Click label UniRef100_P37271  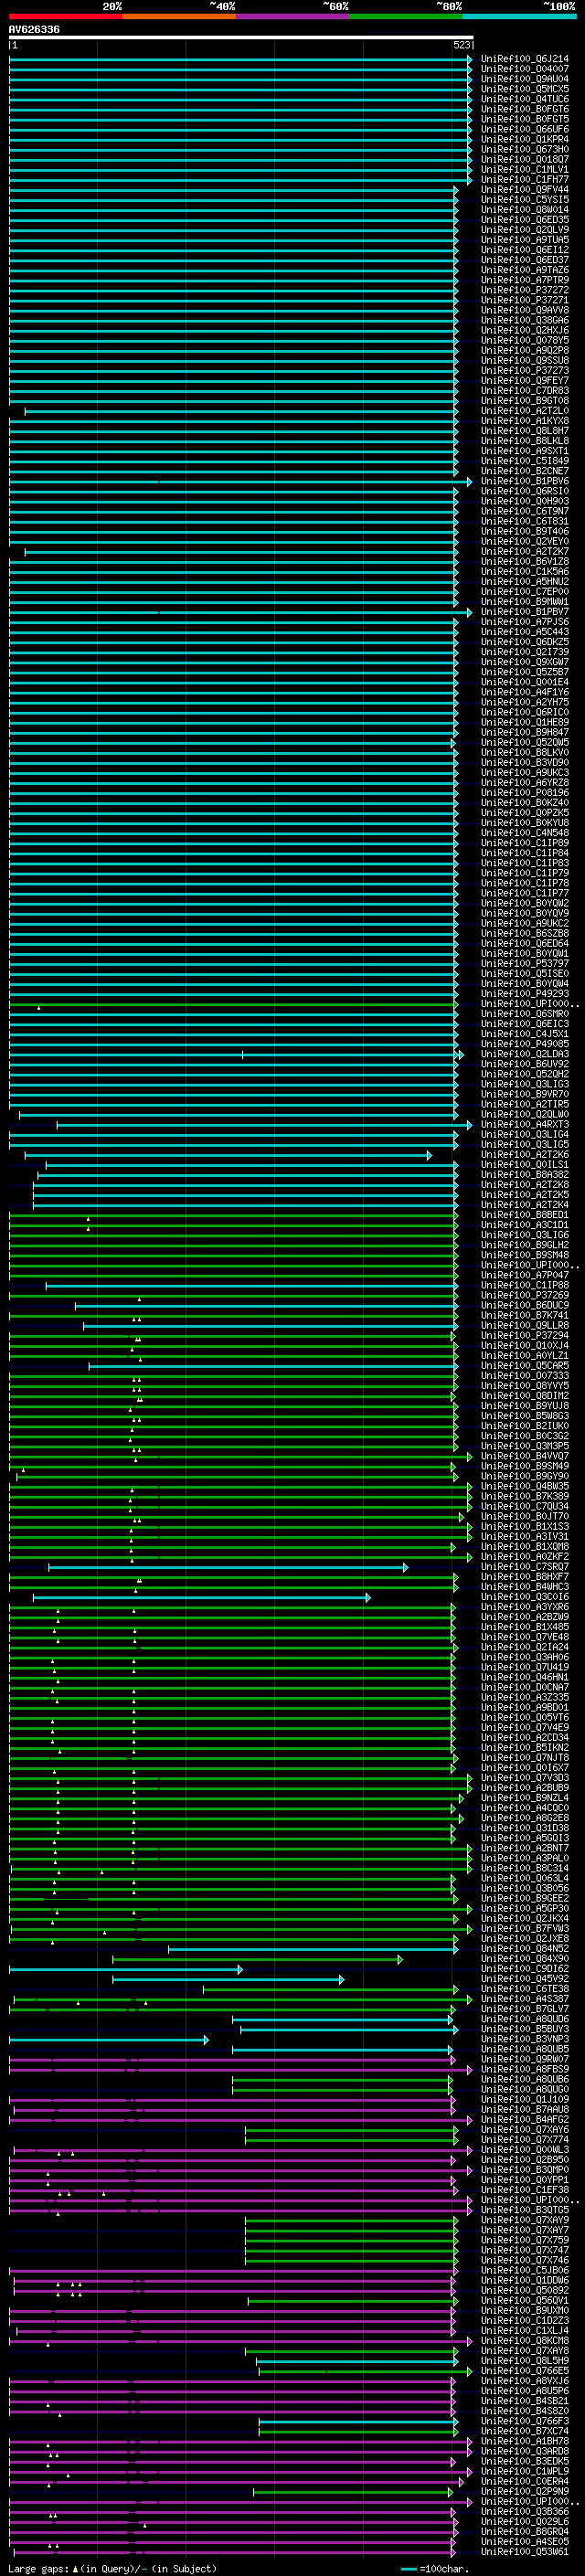[x=525, y=300]
